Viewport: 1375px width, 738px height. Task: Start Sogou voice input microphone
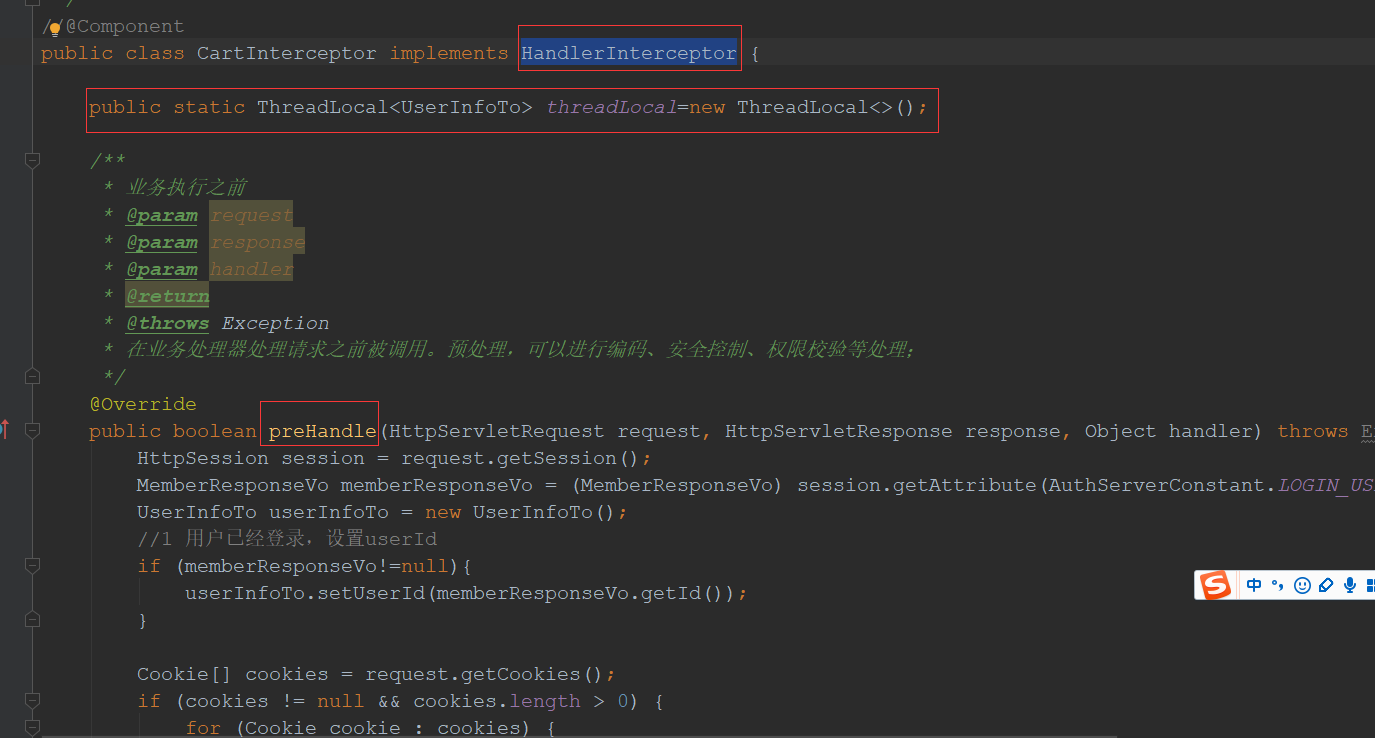(1350, 585)
